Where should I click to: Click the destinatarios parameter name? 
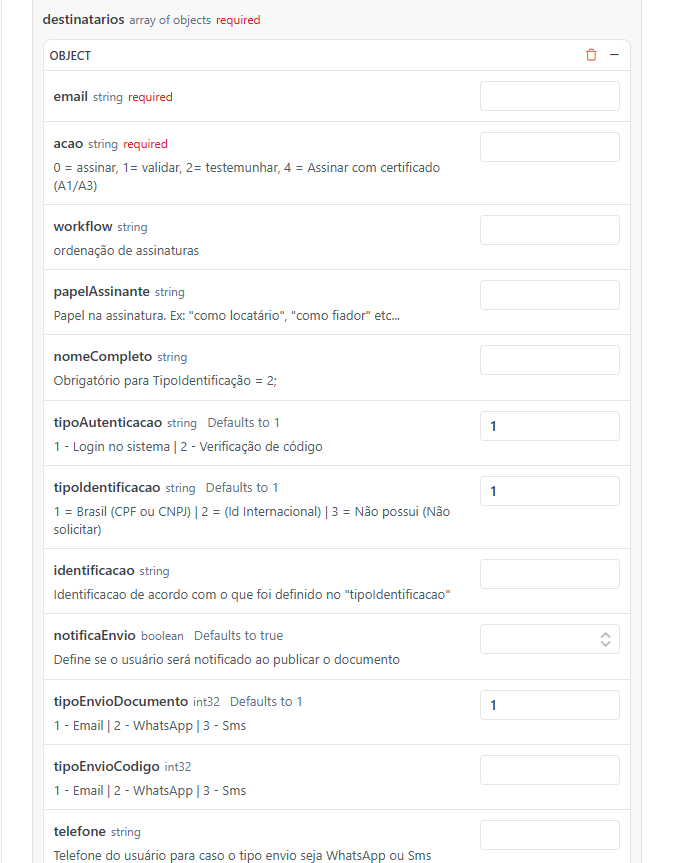[x=84, y=20]
